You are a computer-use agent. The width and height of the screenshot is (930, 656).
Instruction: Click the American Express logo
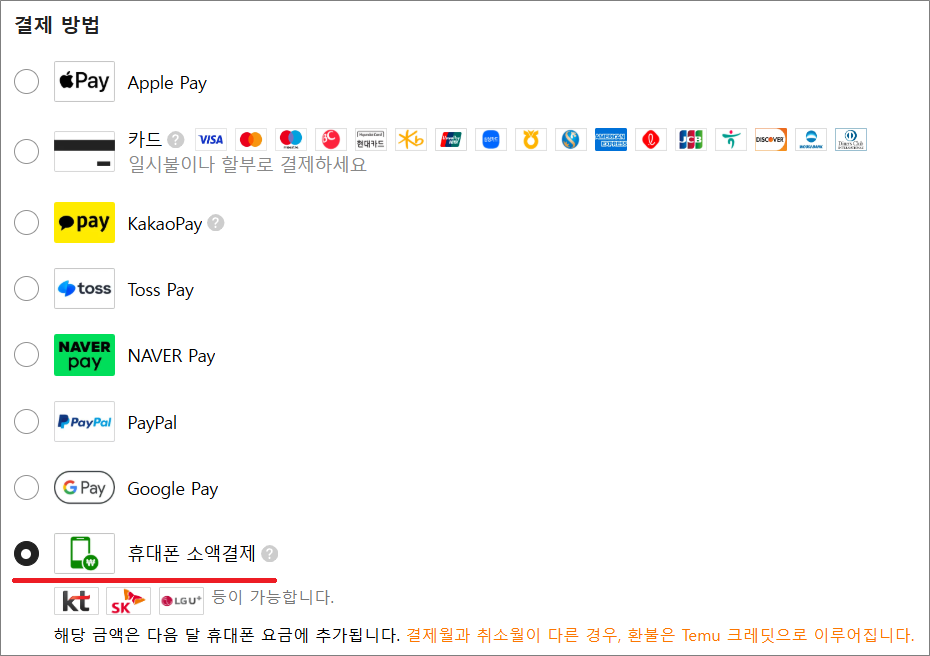point(611,139)
